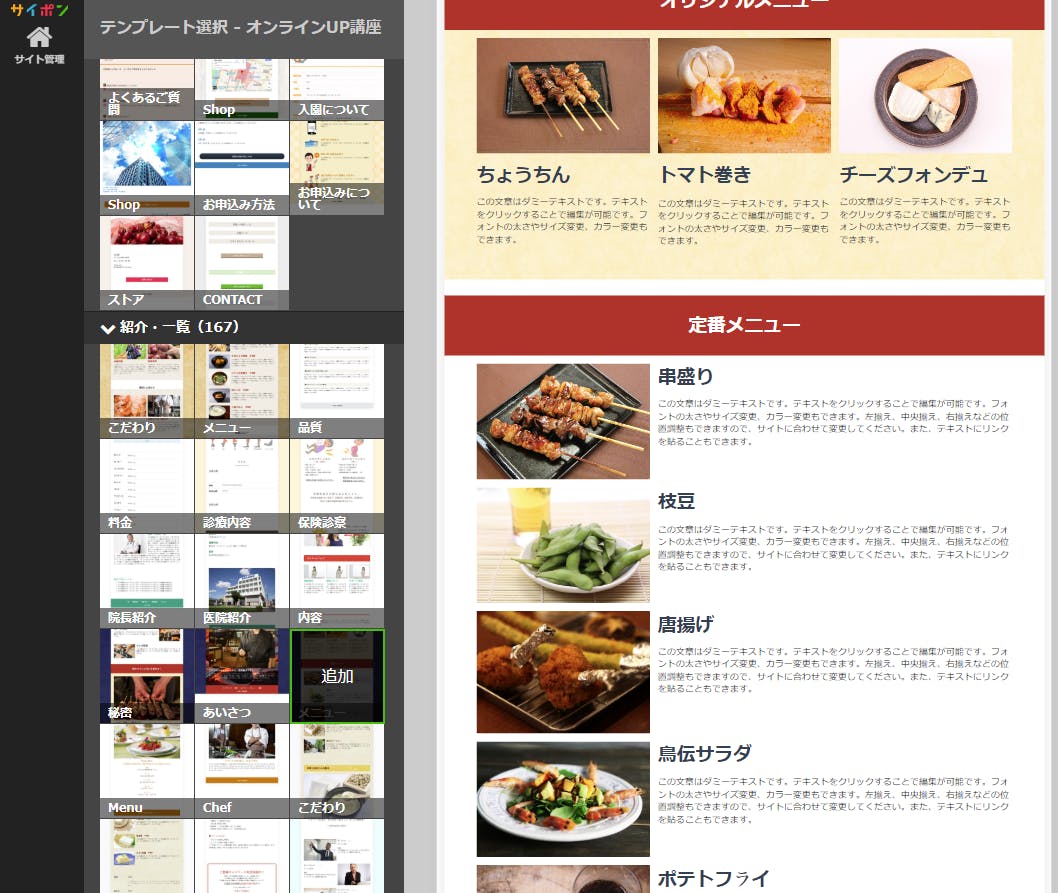Click the サイポン logo

point(39,9)
